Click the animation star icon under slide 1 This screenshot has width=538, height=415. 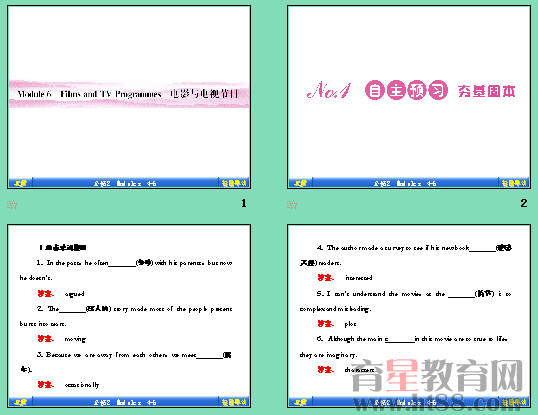12,204
